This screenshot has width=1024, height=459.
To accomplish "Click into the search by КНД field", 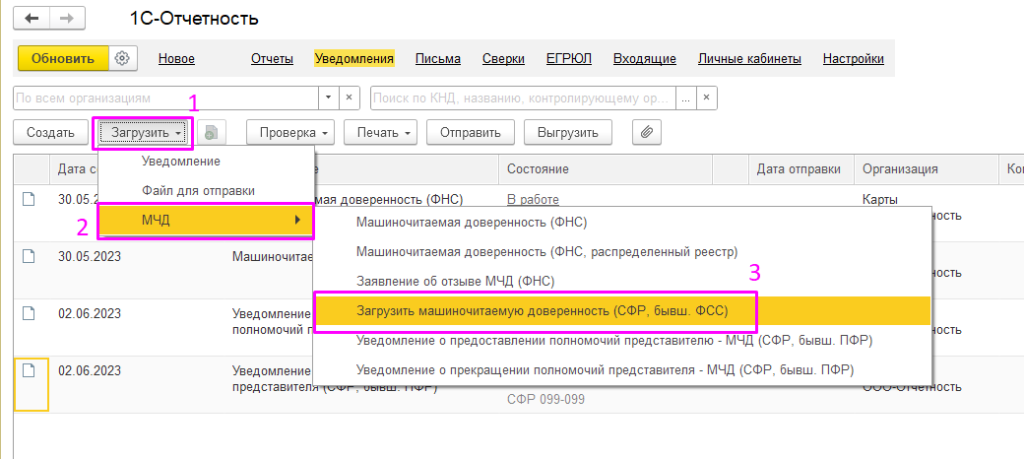I will point(520,98).
